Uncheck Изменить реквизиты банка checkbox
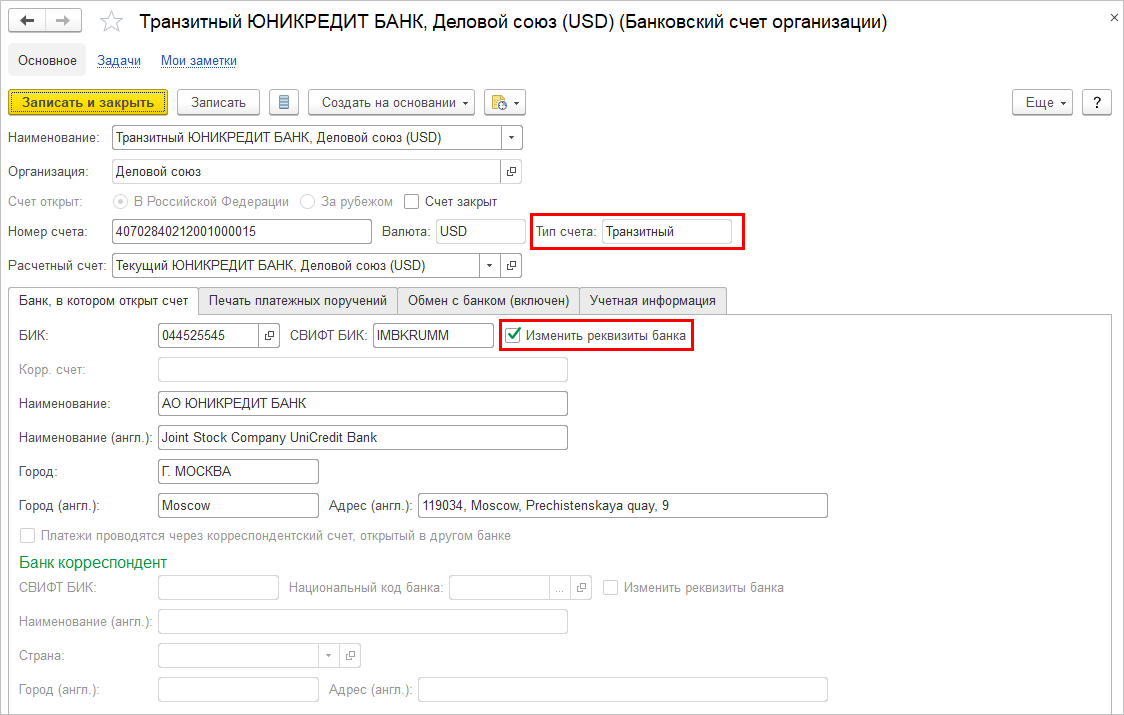Screen dimensions: 1124x715 (514, 336)
